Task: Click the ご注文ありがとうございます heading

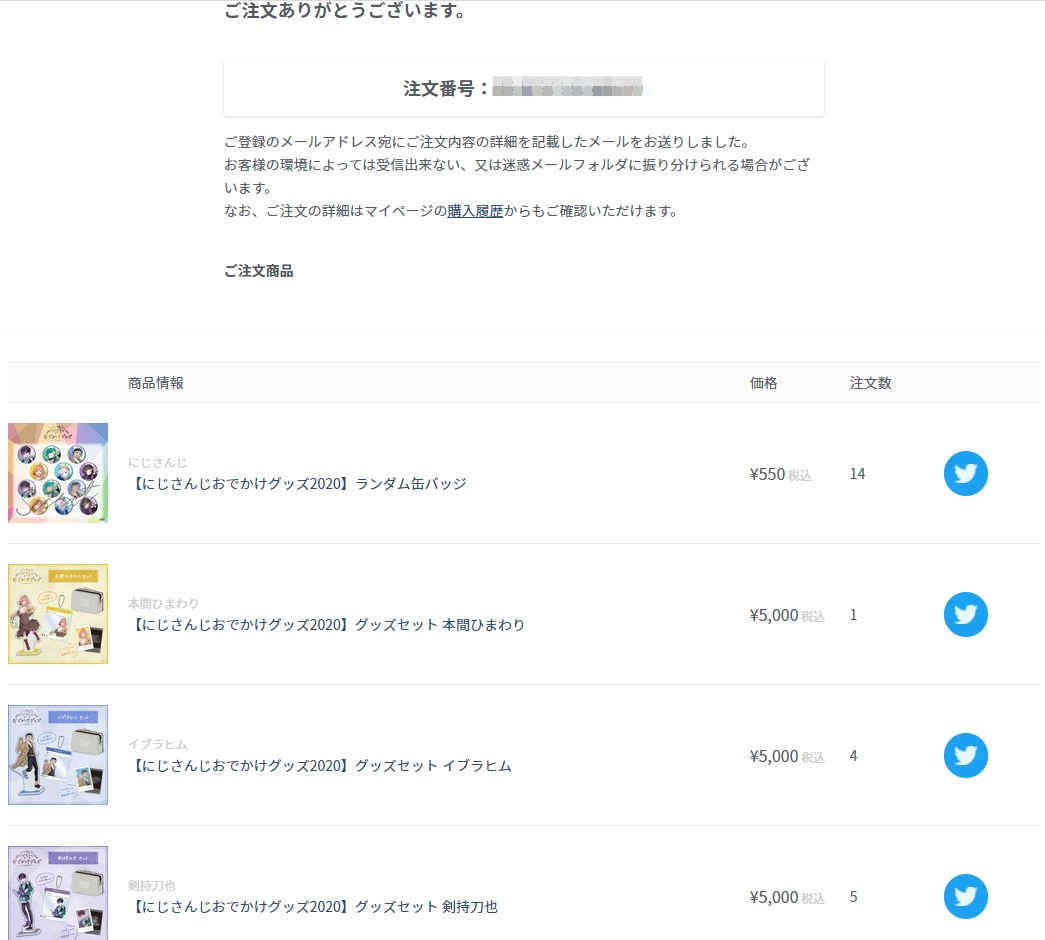Action: click(x=345, y=11)
